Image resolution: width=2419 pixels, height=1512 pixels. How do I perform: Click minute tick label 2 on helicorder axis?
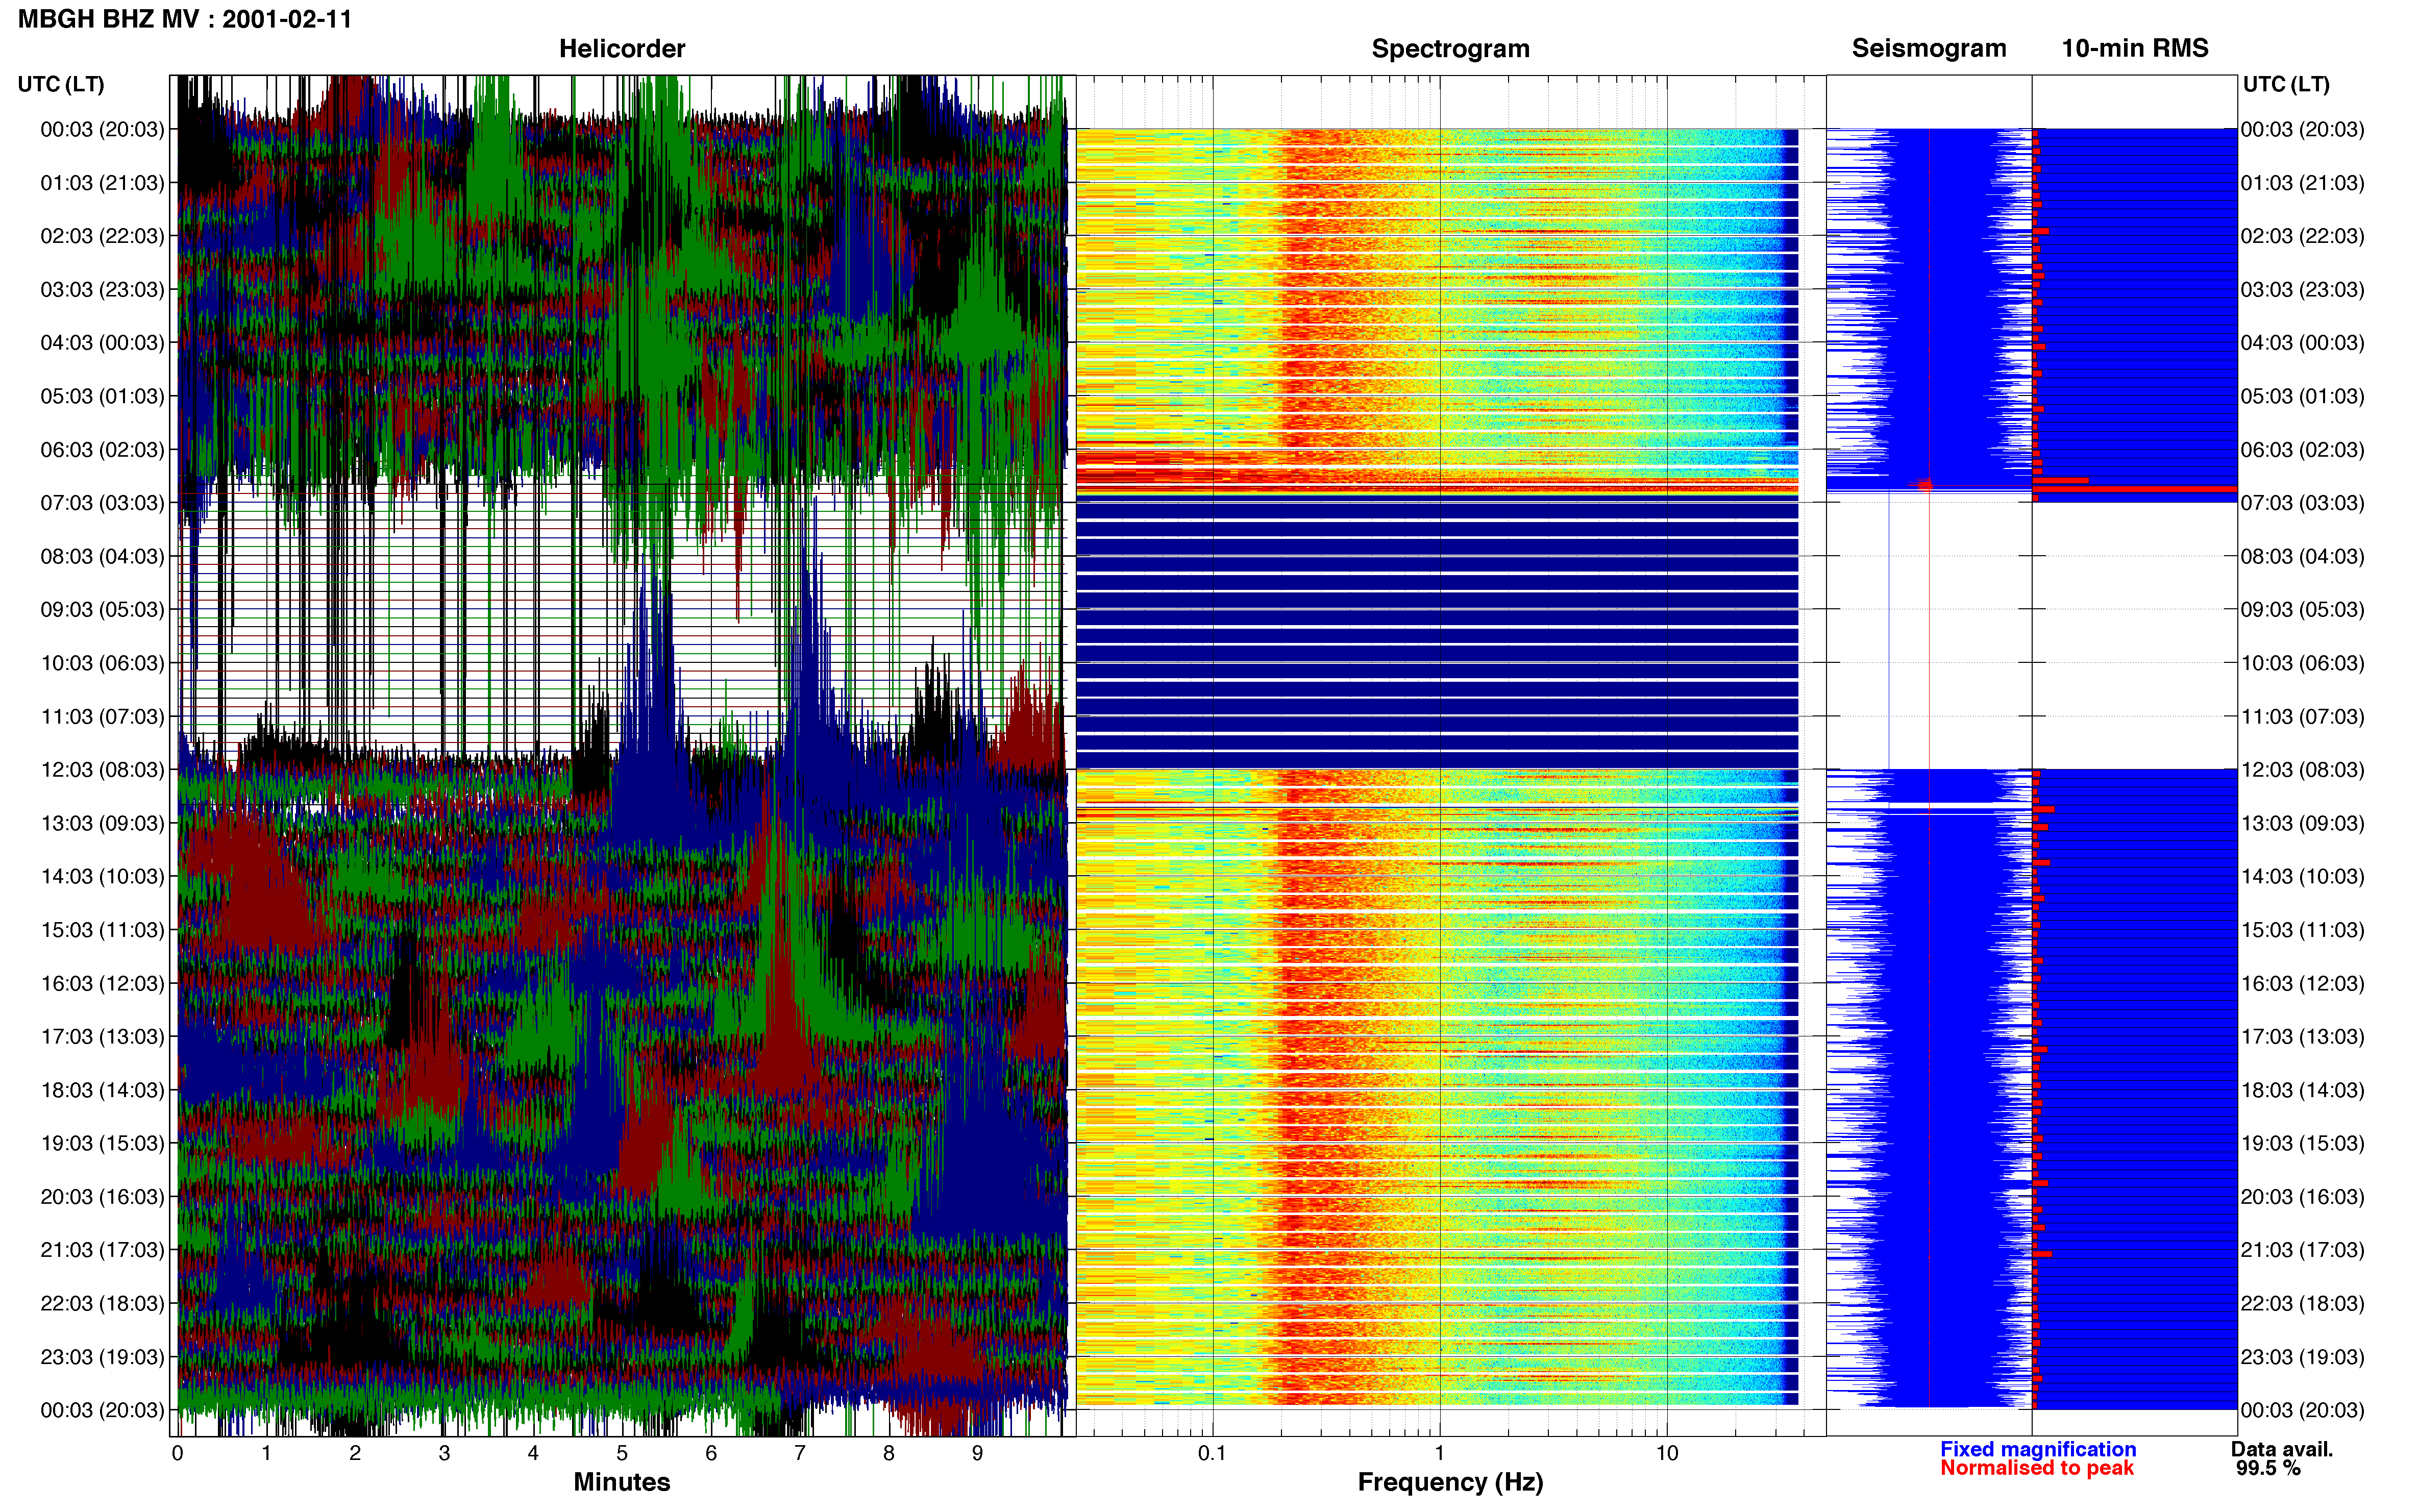pos(355,1453)
